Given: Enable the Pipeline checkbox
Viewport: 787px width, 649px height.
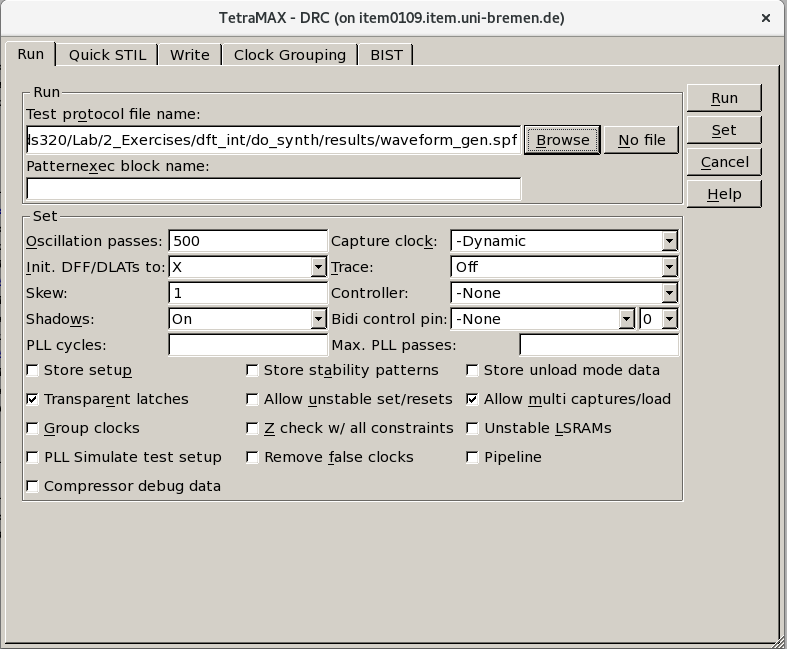Looking at the screenshot, I should tap(472, 458).
